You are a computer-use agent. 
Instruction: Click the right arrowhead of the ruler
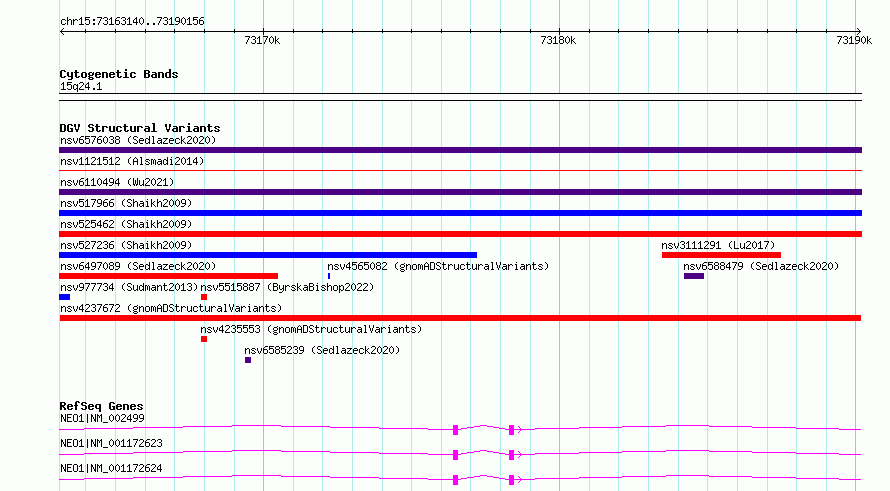[x=859, y=32]
